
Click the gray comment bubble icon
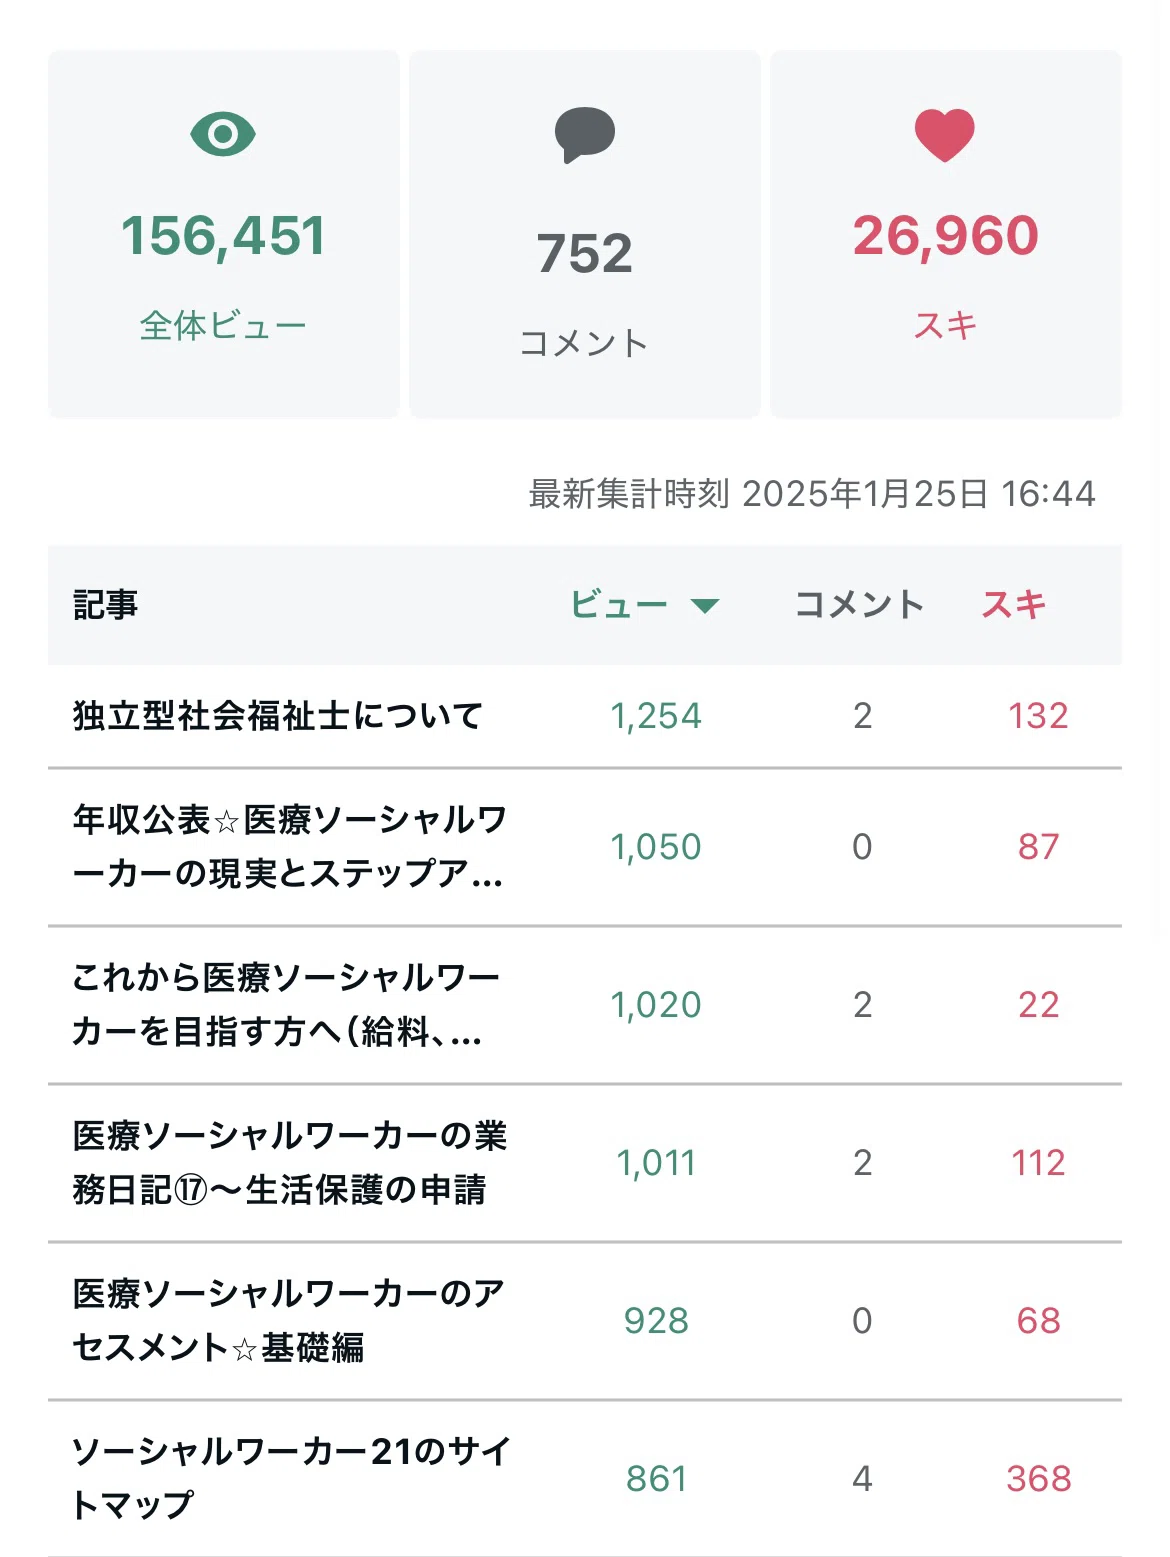click(585, 135)
